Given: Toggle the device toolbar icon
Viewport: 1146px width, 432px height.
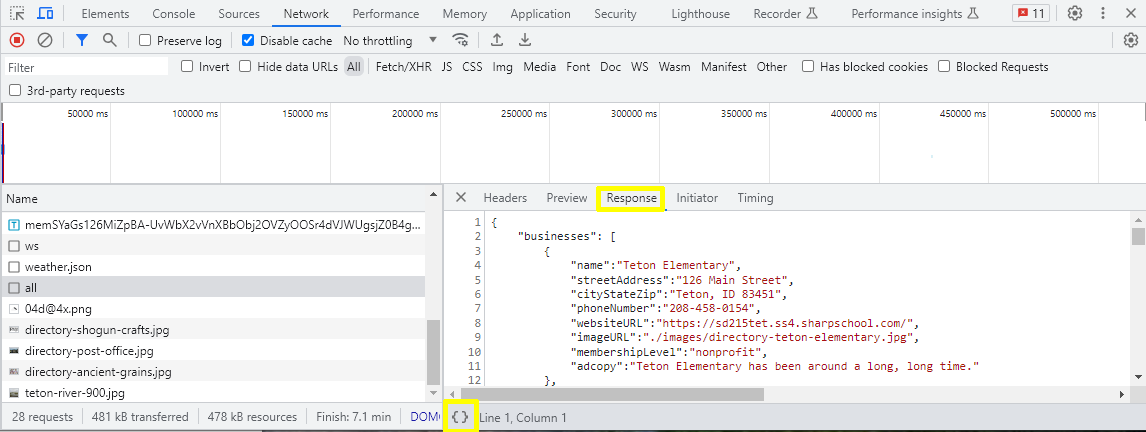Looking at the screenshot, I should point(45,14).
